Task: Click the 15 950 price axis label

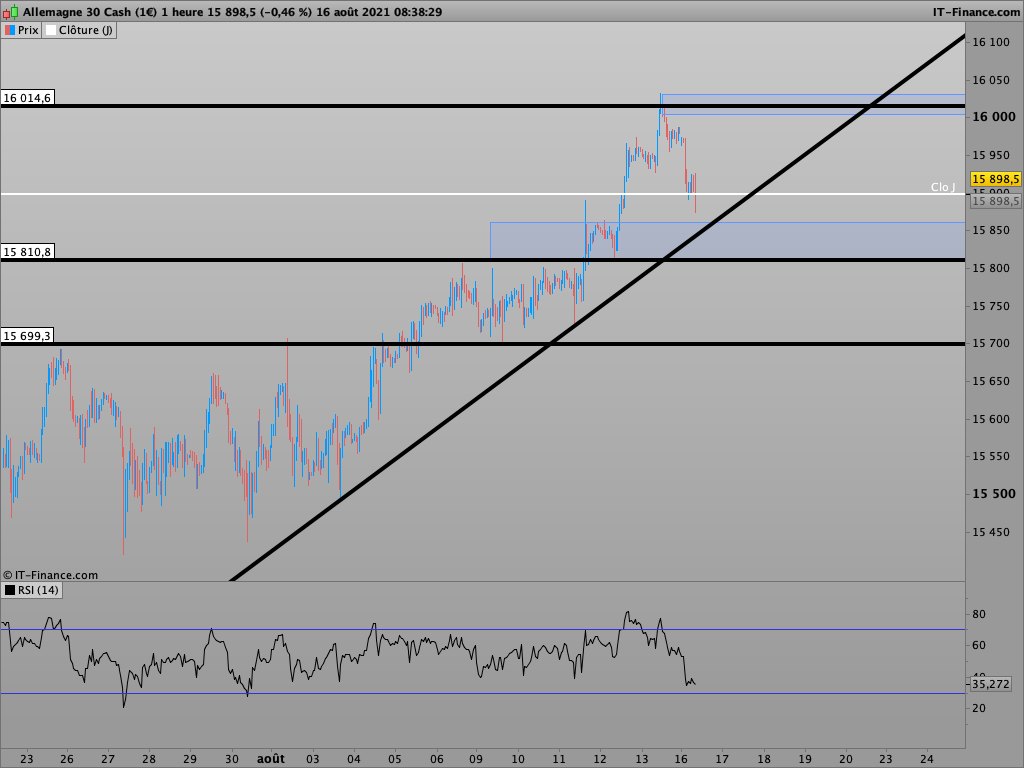Action: [990, 155]
